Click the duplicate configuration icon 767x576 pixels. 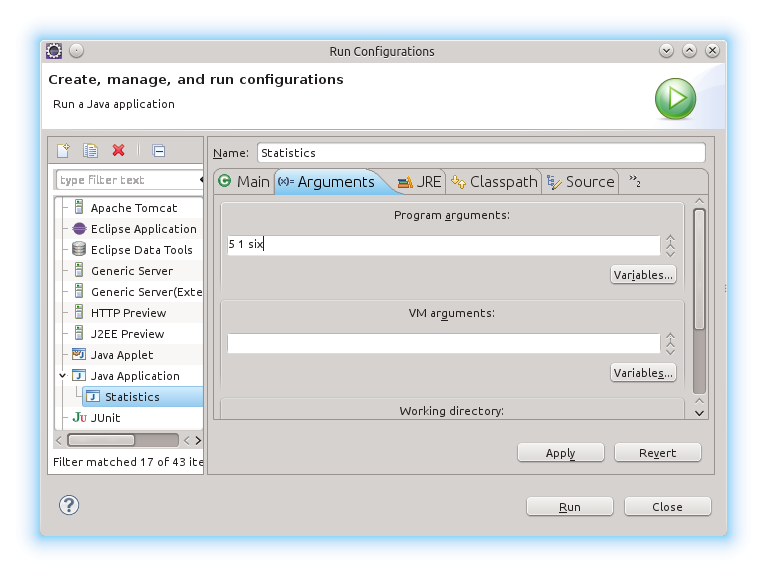[90, 151]
